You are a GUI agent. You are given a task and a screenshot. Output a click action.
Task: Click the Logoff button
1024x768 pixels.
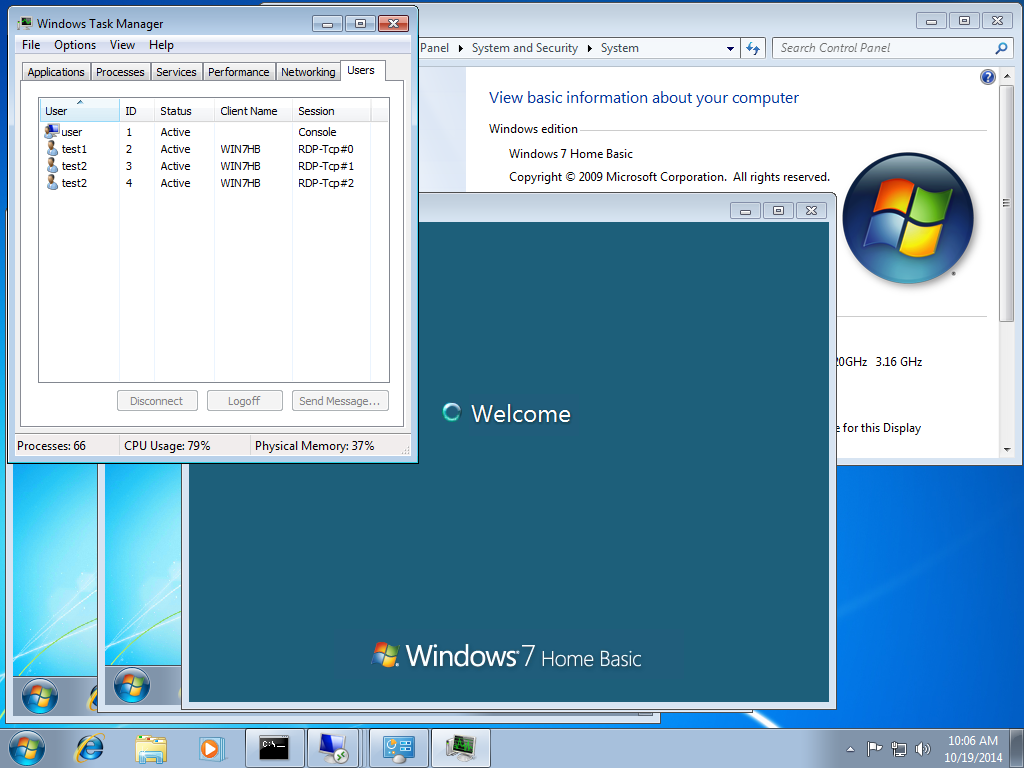tap(244, 401)
